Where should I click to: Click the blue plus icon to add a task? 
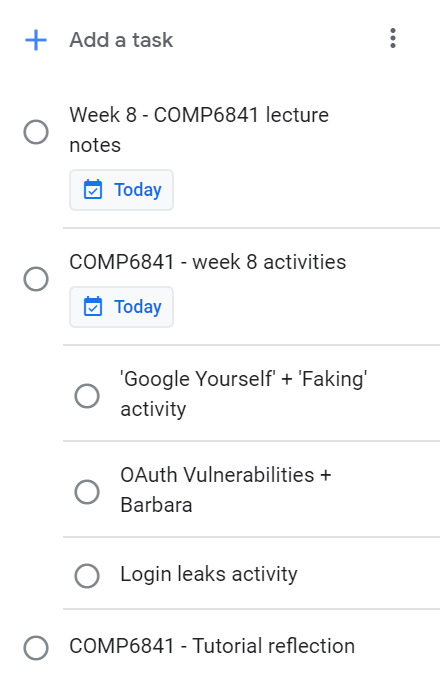tap(36, 40)
